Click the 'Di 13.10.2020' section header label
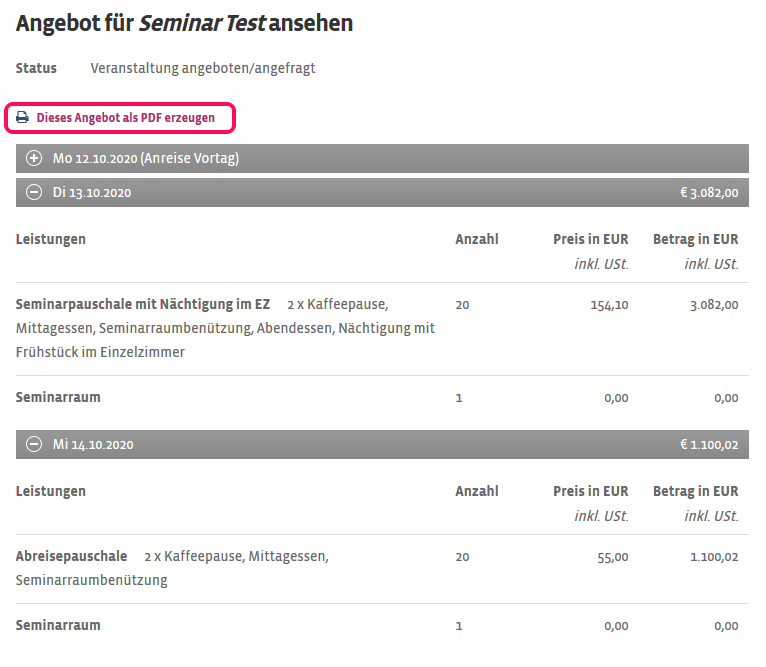The height and width of the screenshot is (667, 766). (92, 193)
